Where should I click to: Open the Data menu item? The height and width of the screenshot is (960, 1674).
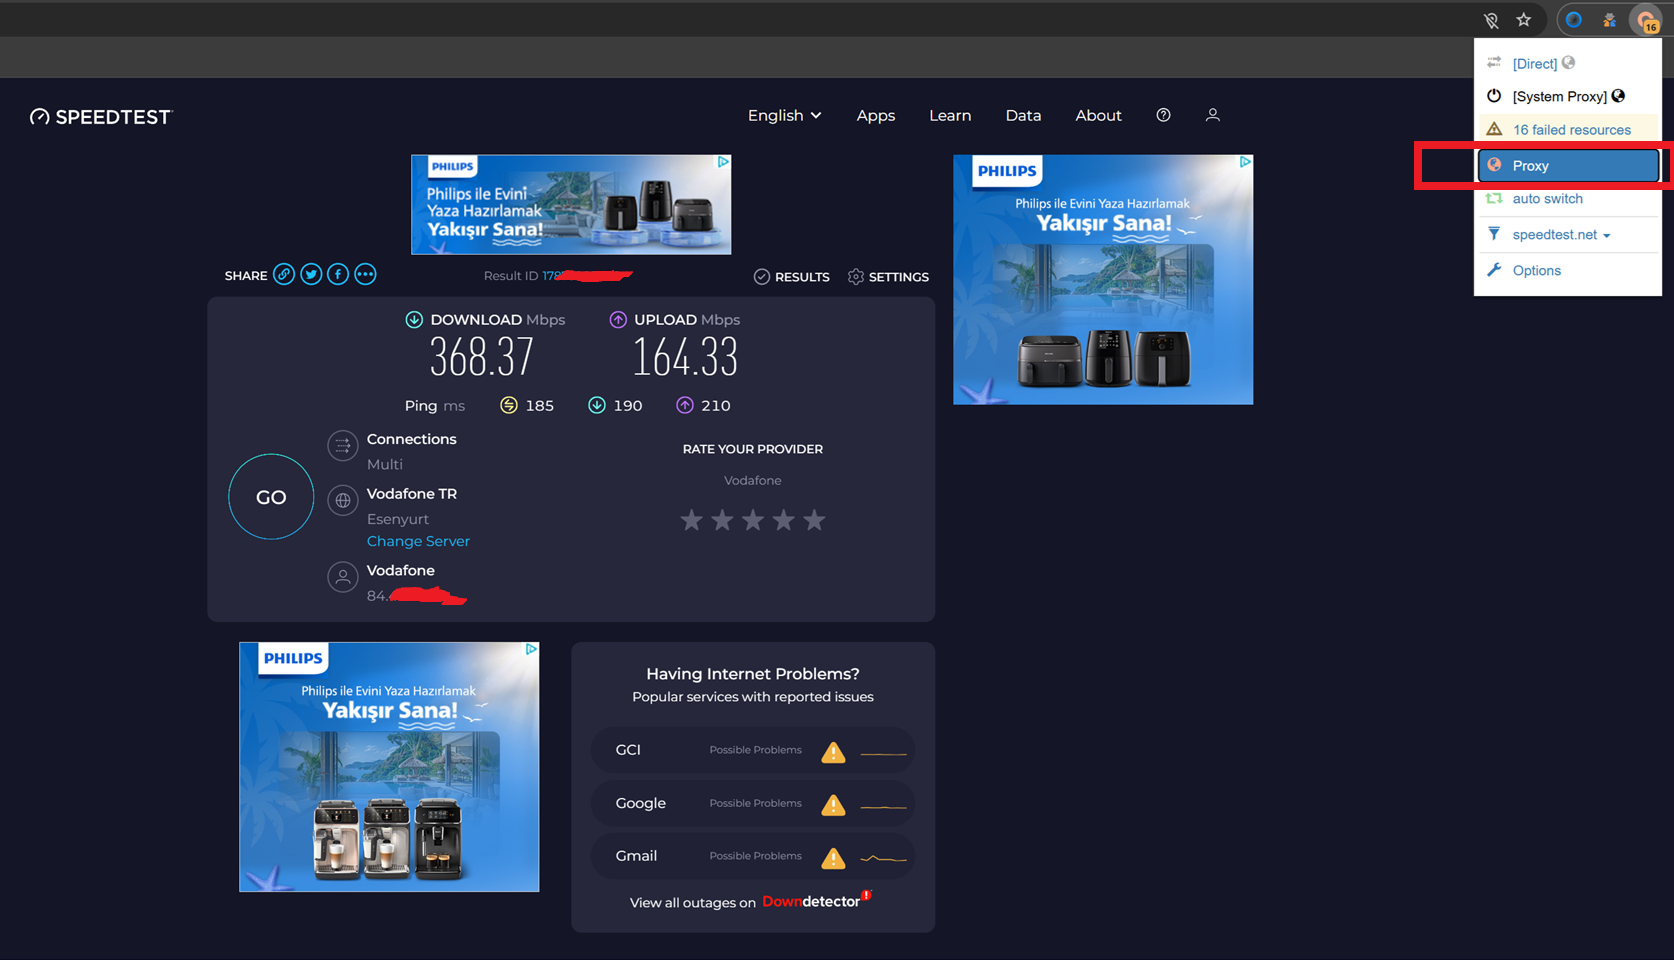(1023, 116)
